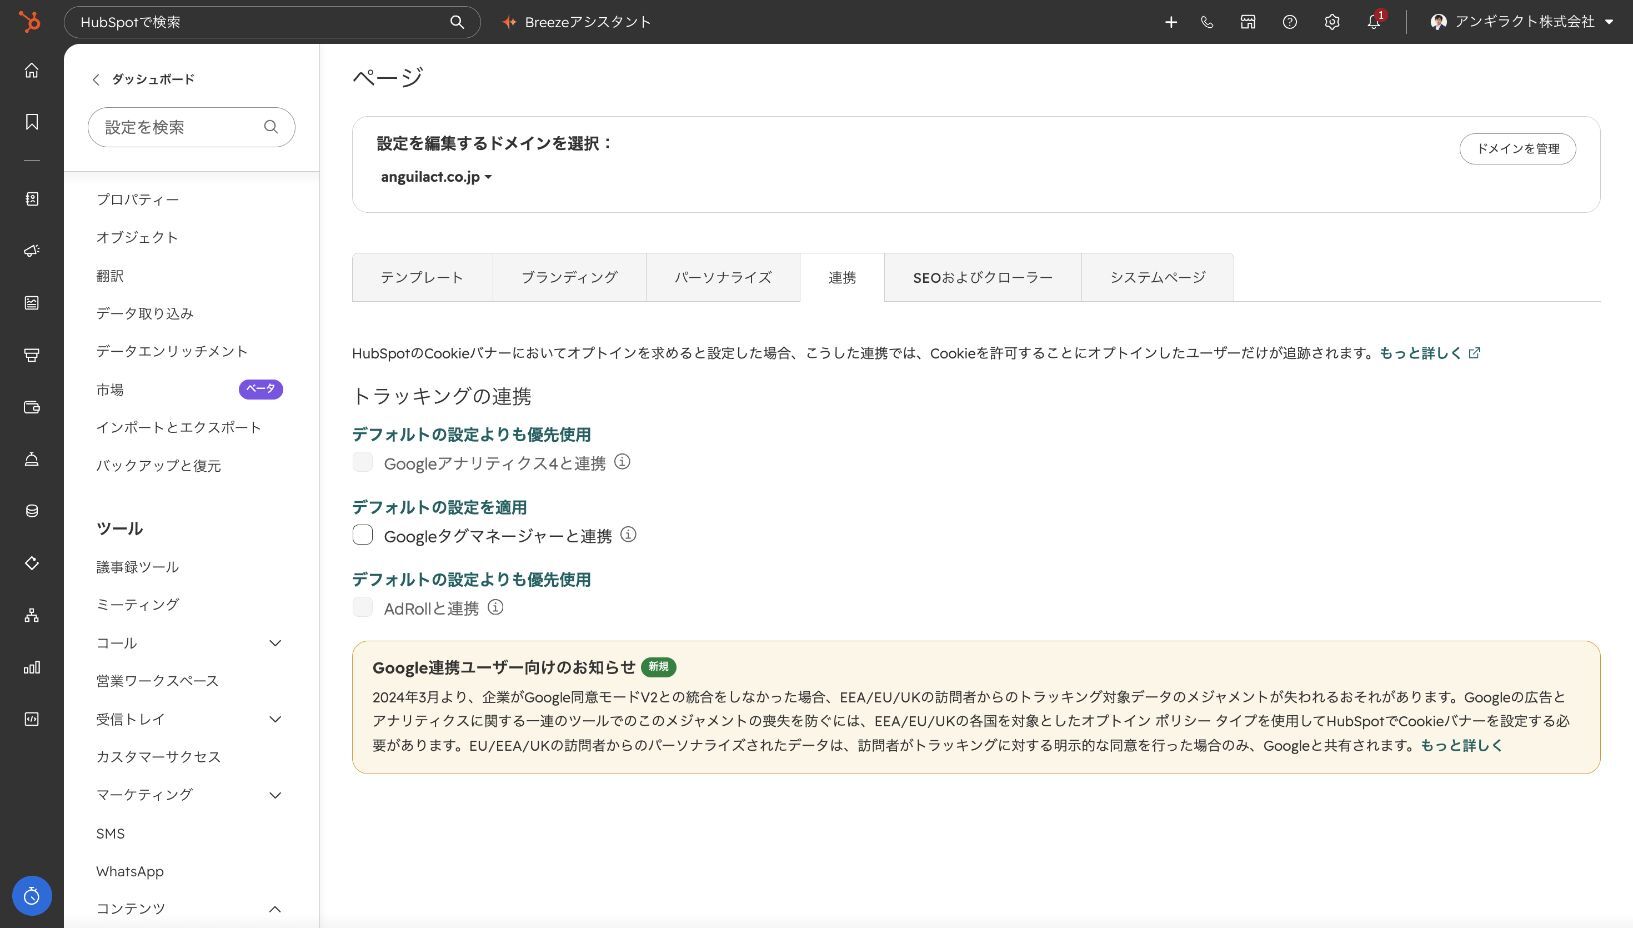Toggle Googleアナリティクス4と連携 checkbox
Viewport: 1633px width, 928px height.
tap(363, 462)
